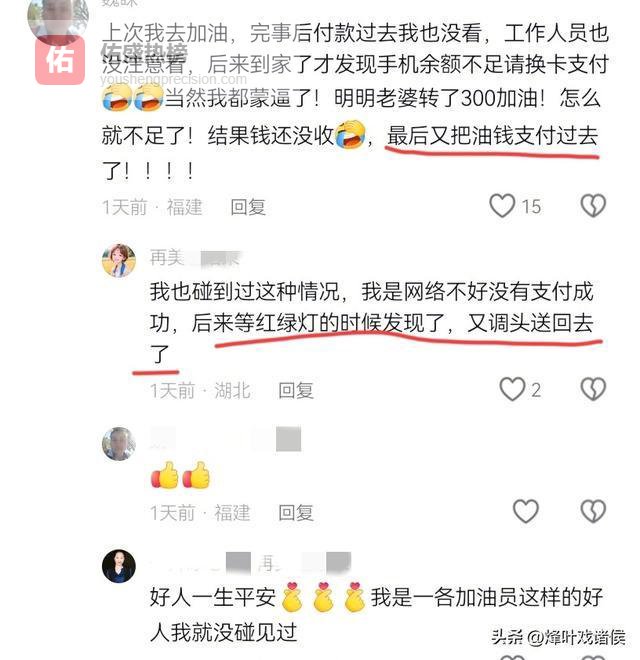The height and width of the screenshot is (660, 640).
Task: Like the Fujian gas payment comment with 15 likes
Action: pos(502,206)
